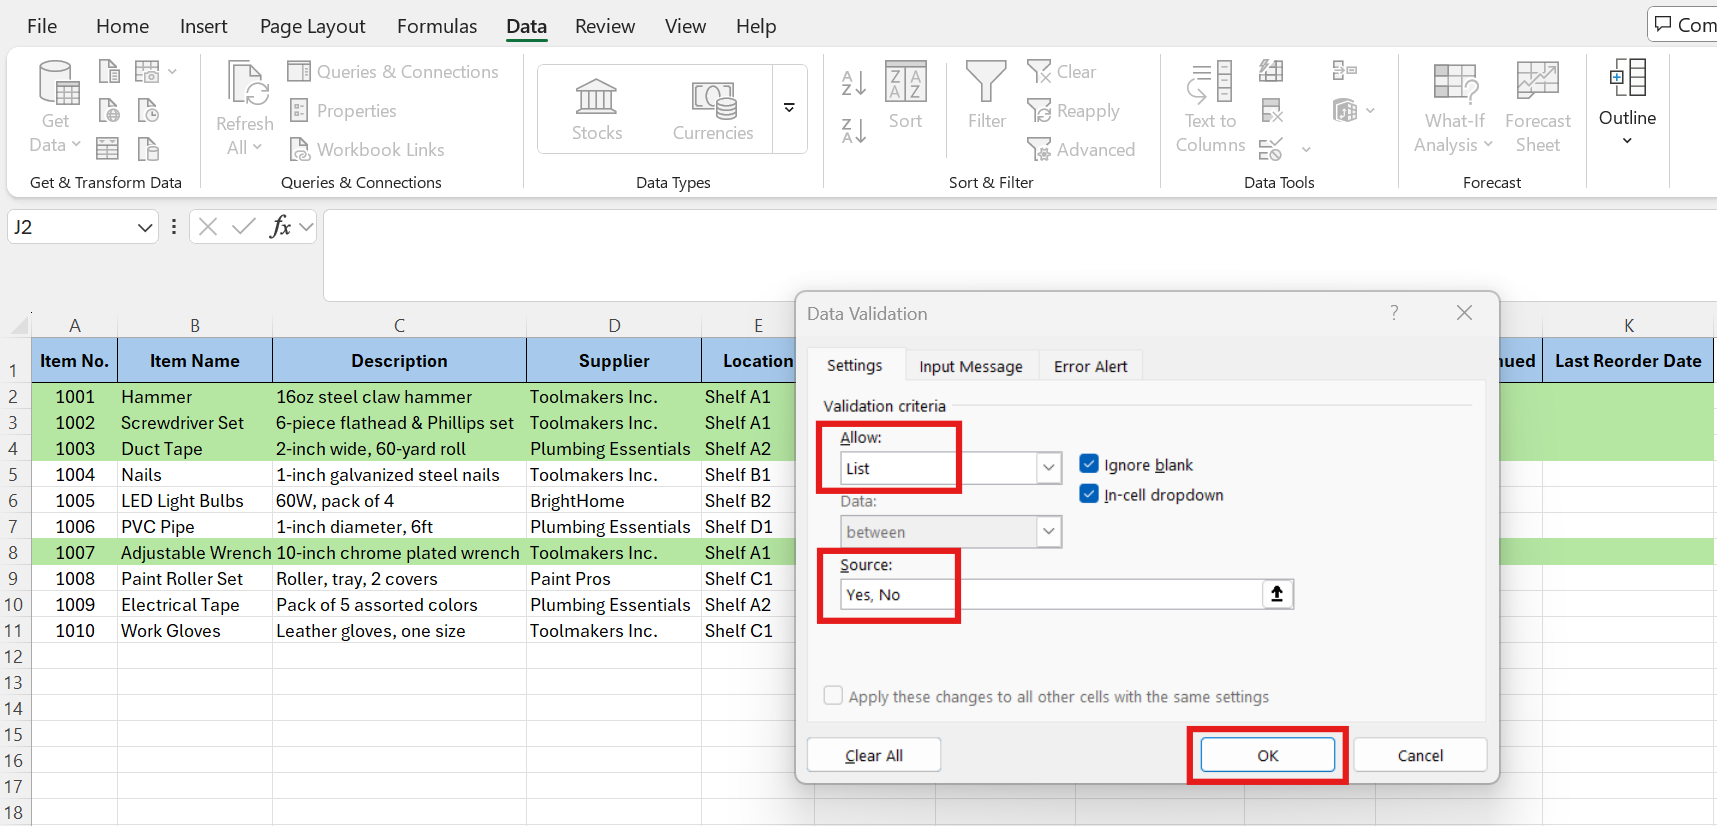This screenshot has width=1717, height=826.
Task: Open the Error Alert tab
Action: 1090,366
